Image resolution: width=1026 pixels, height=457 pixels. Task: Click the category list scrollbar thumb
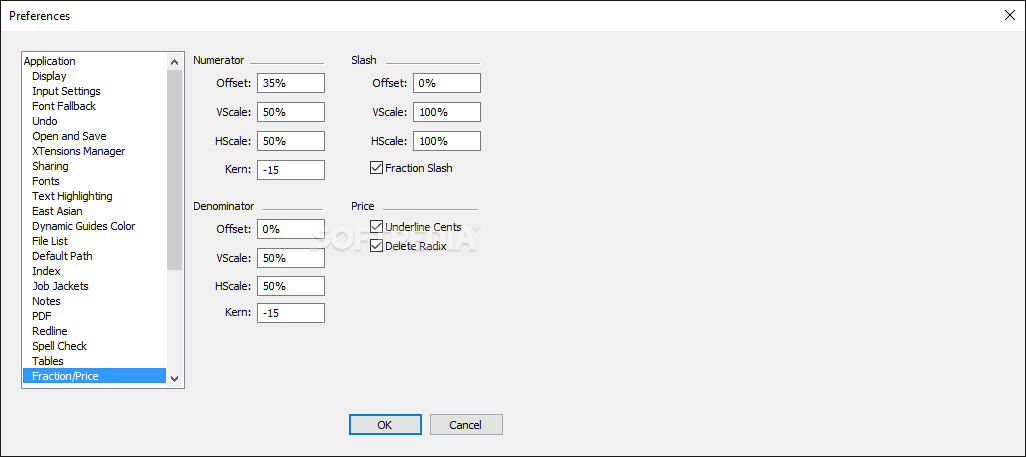coord(174,170)
